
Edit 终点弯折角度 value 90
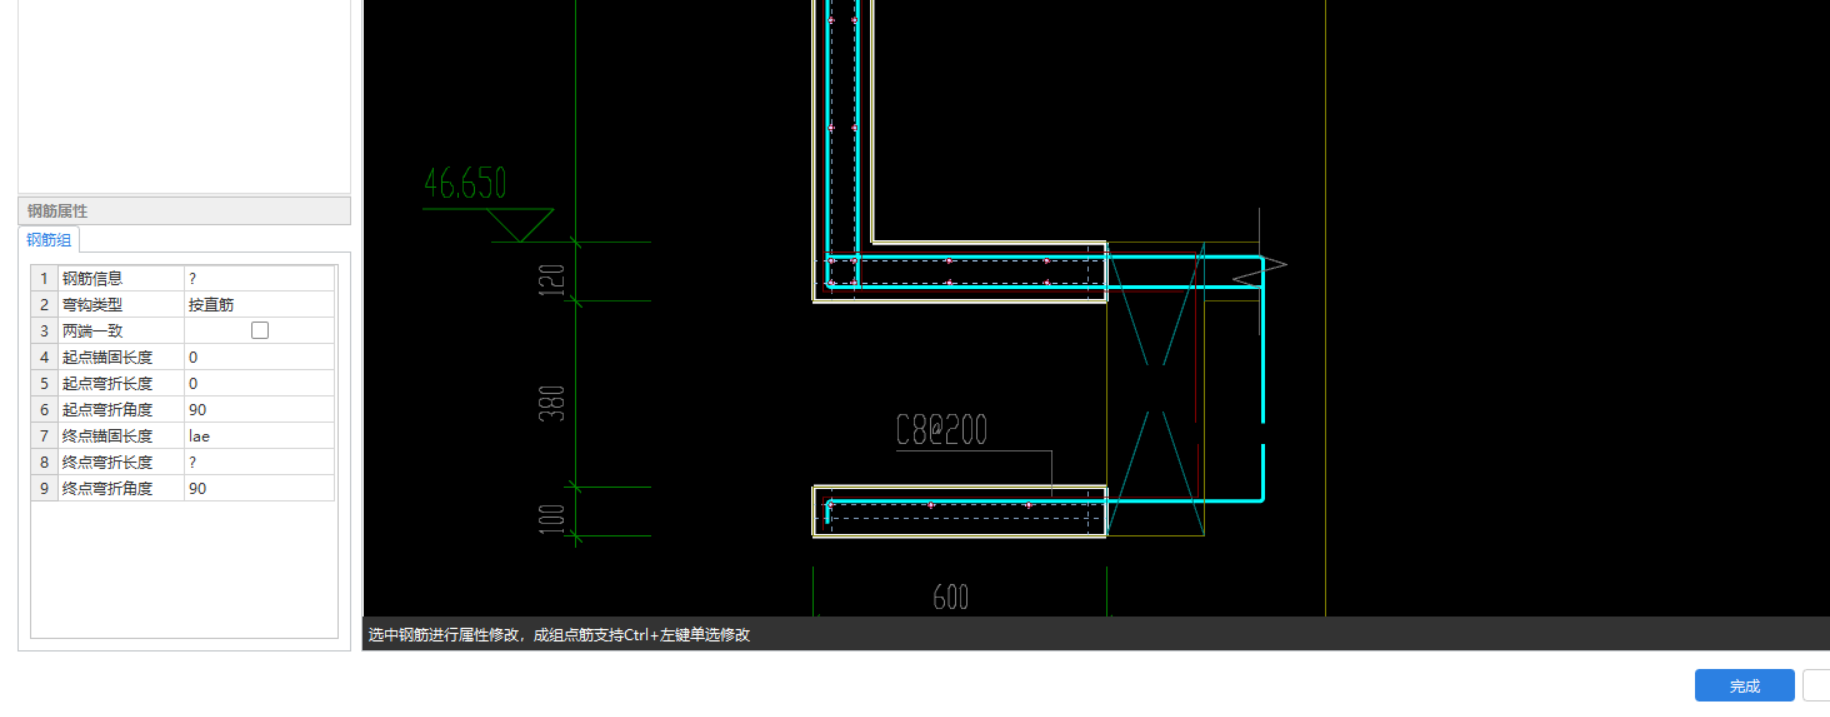[259, 488]
